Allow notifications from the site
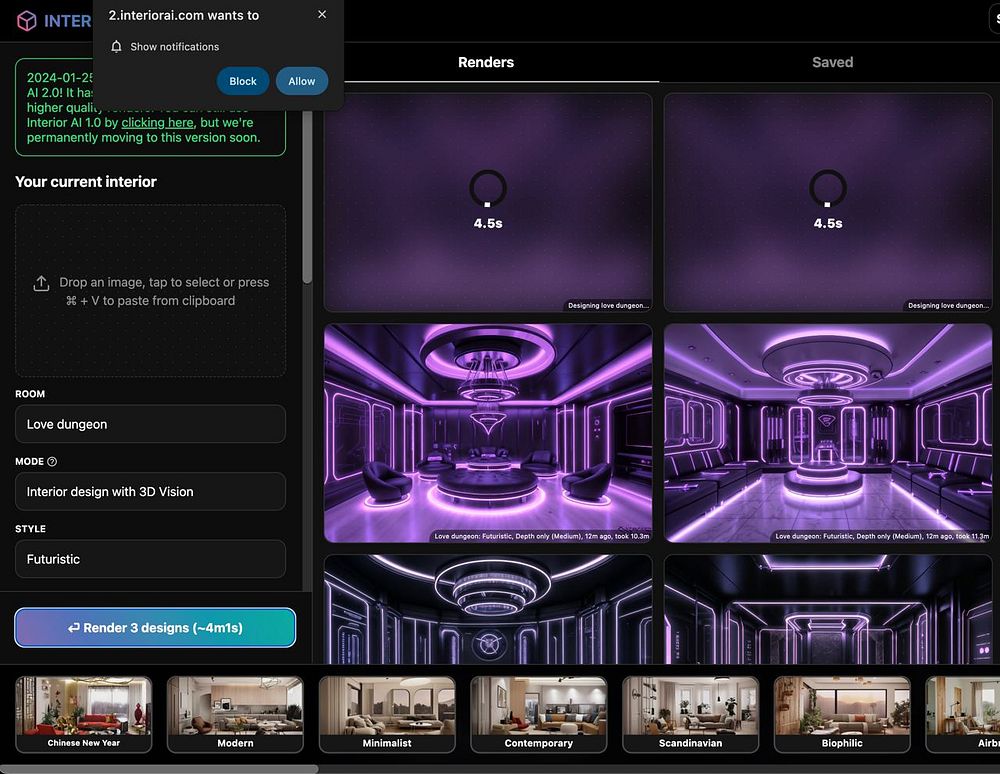 [x=302, y=81]
